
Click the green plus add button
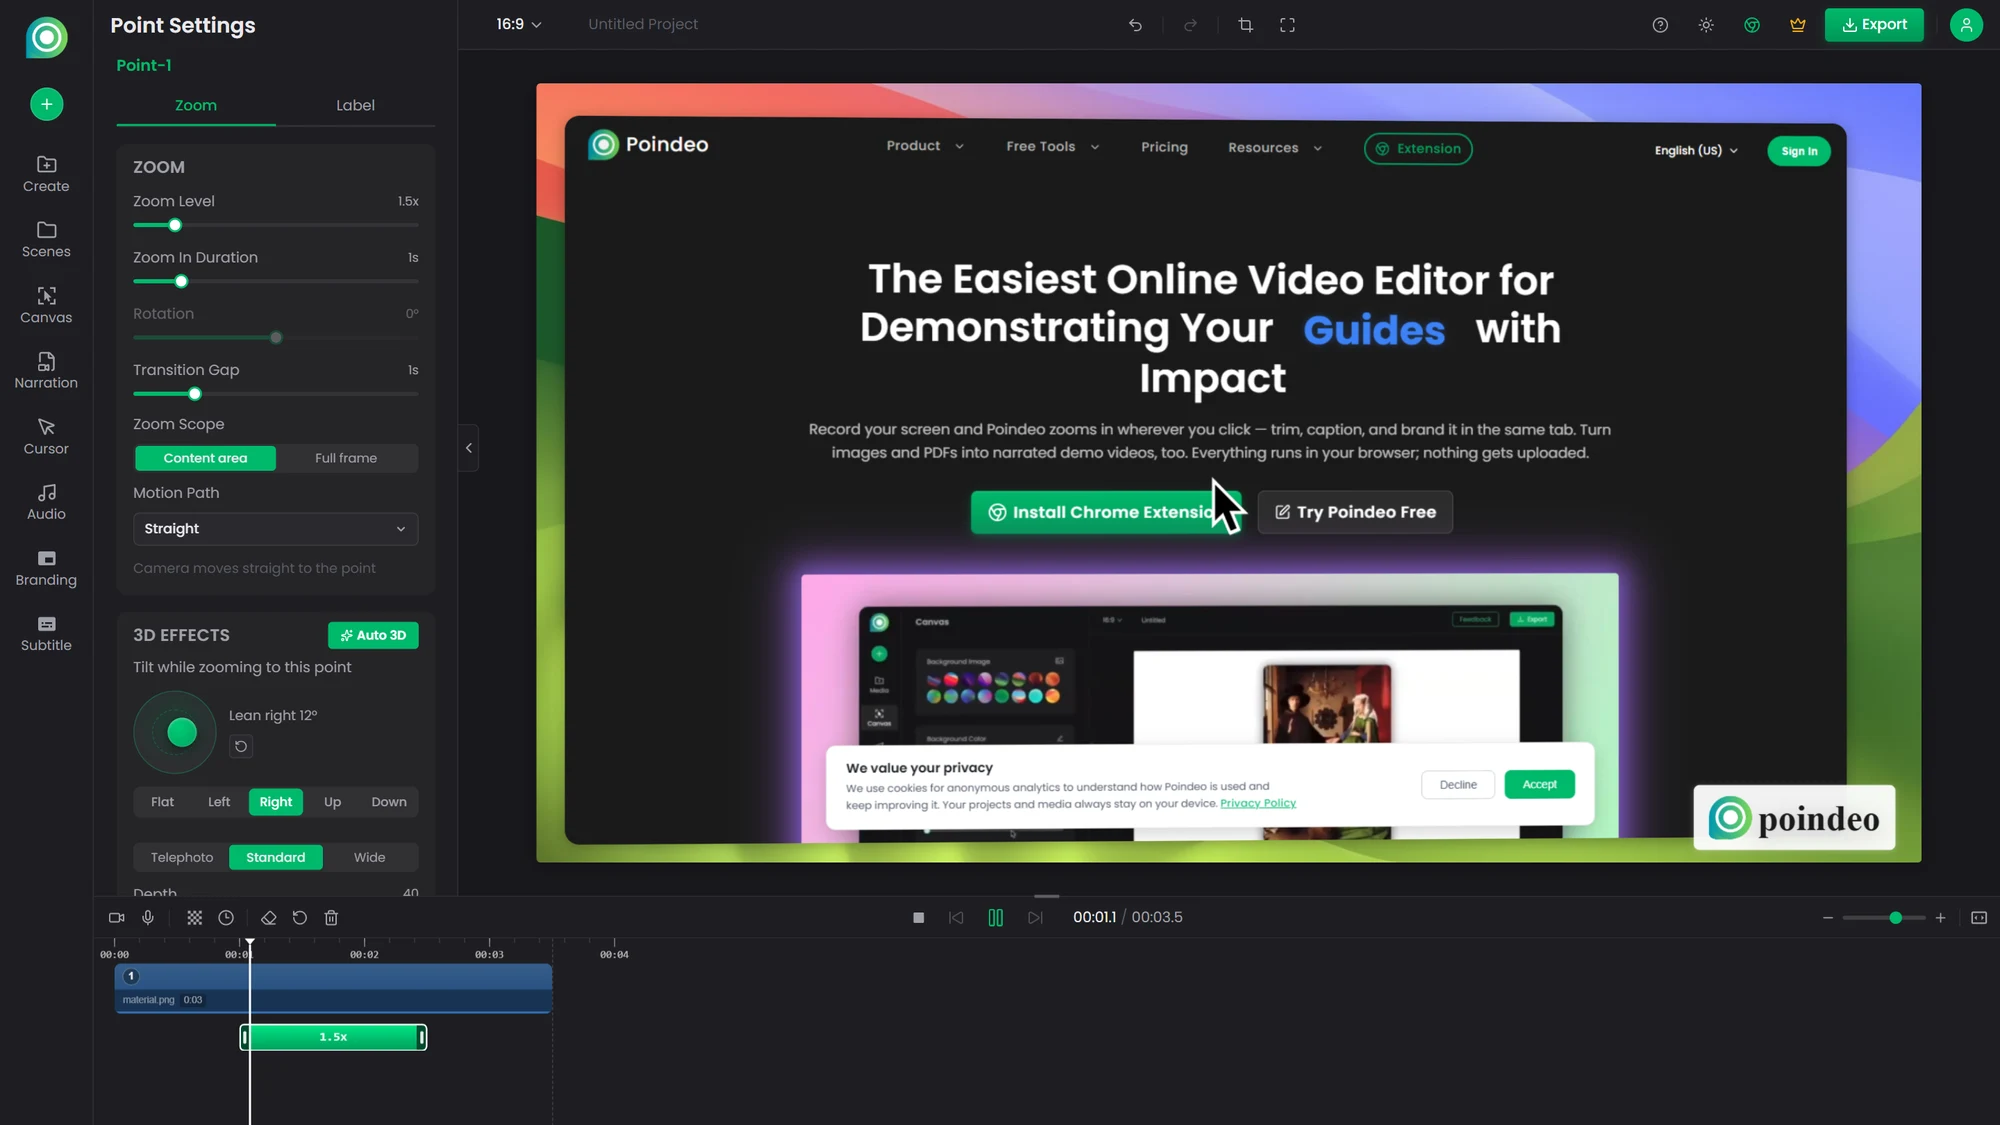pos(46,104)
